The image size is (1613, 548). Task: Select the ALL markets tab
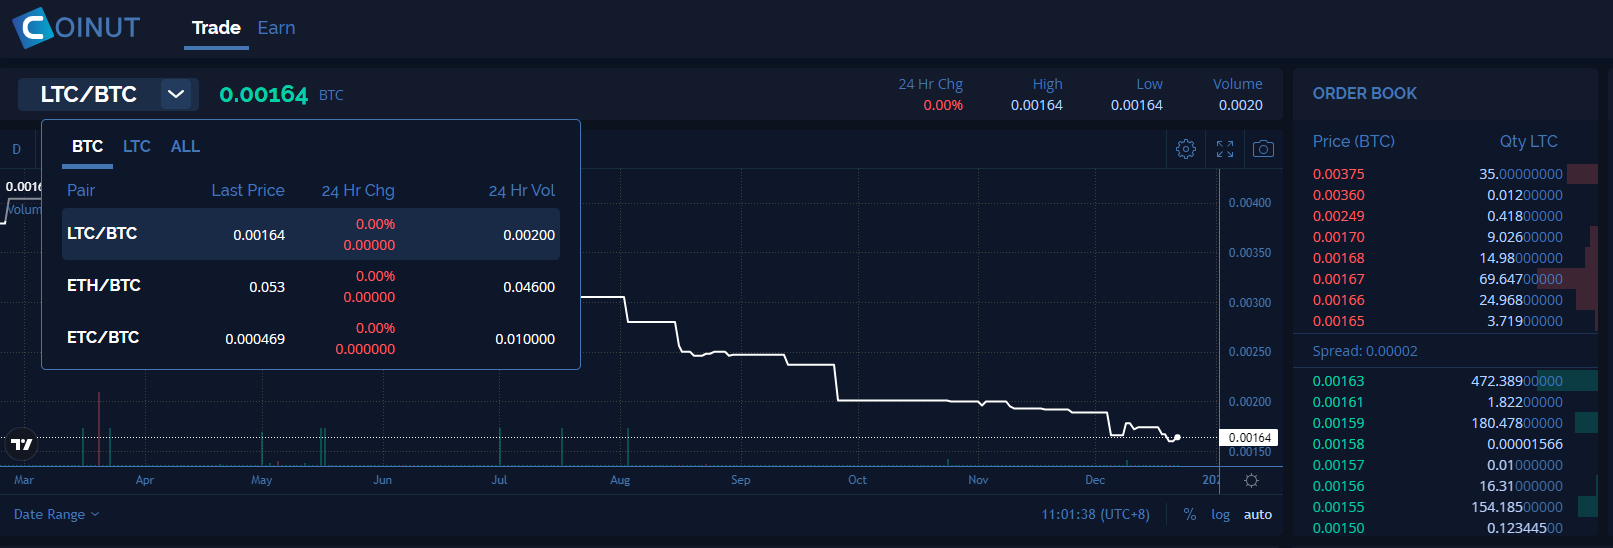pyautogui.click(x=185, y=146)
